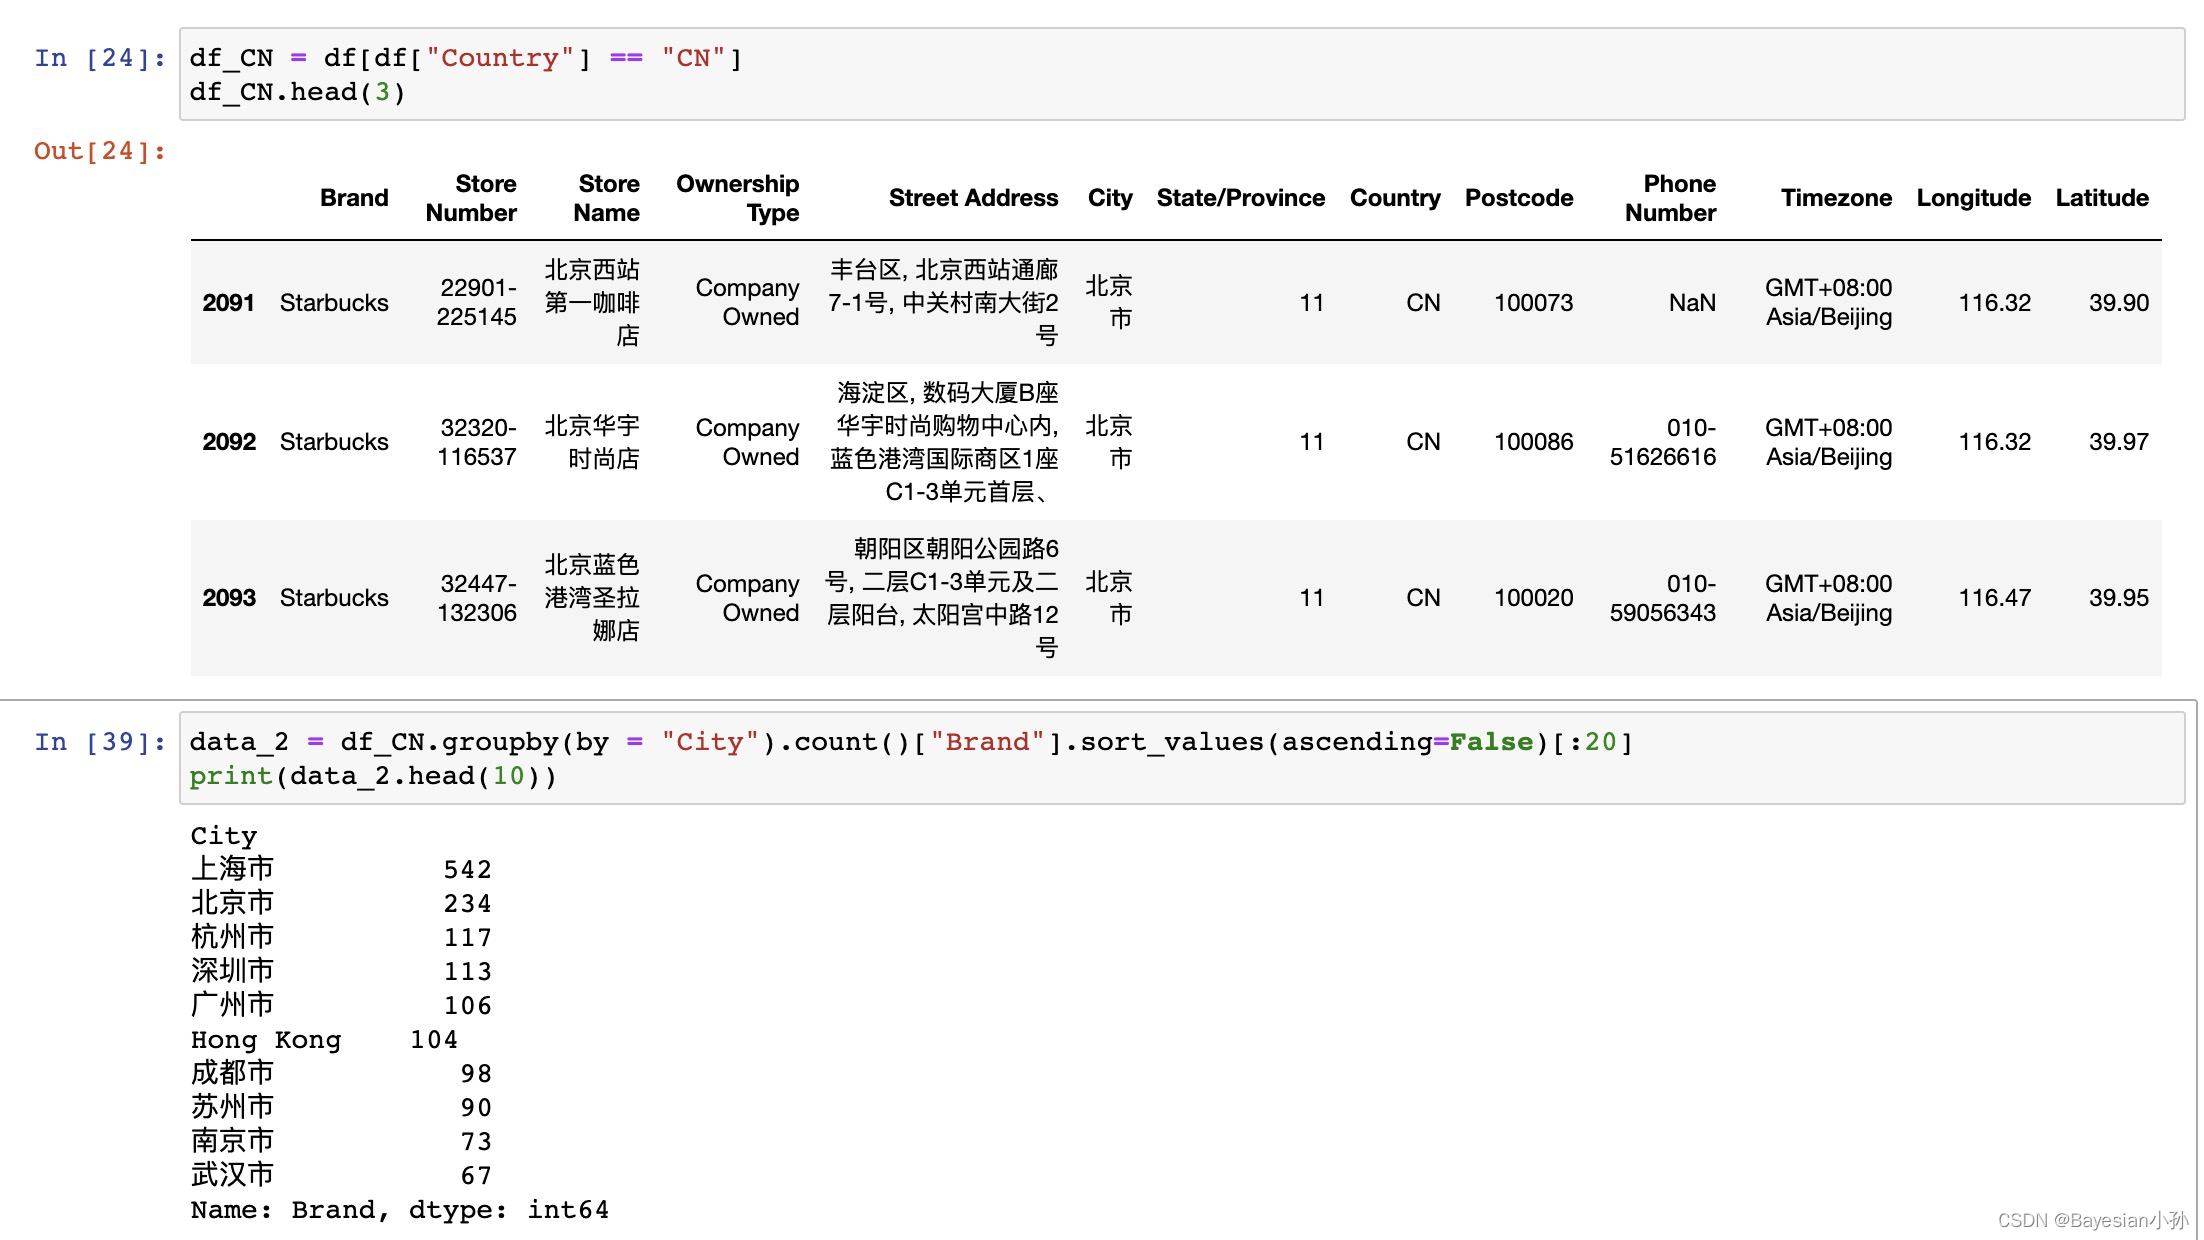Click postcode 100020
The width and height of the screenshot is (2204, 1240).
[1533, 598]
